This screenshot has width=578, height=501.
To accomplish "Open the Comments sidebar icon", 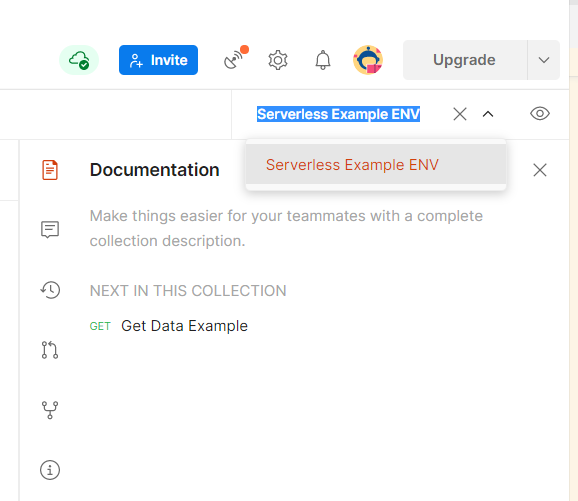I will tap(50, 230).
